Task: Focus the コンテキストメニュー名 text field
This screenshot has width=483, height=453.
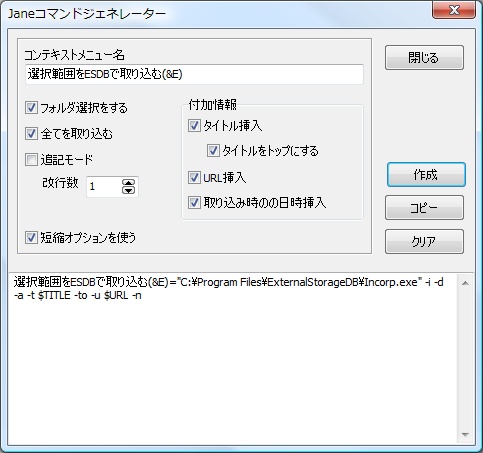Action: click(x=194, y=74)
